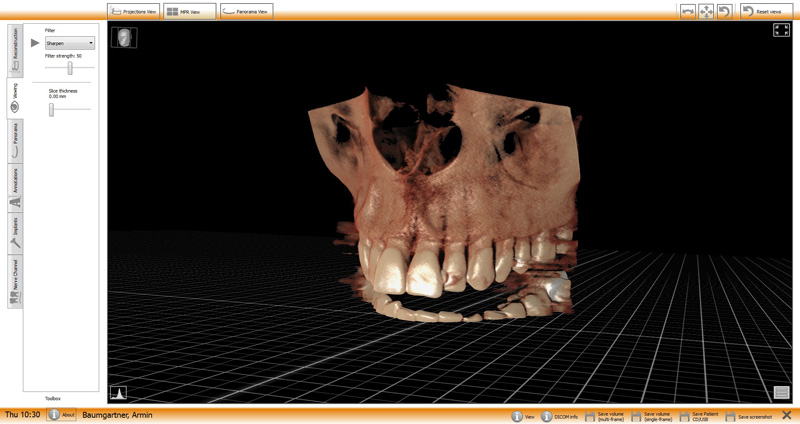Click the undo rotation arrow icon
800x424 pixels.
pos(724,11)
